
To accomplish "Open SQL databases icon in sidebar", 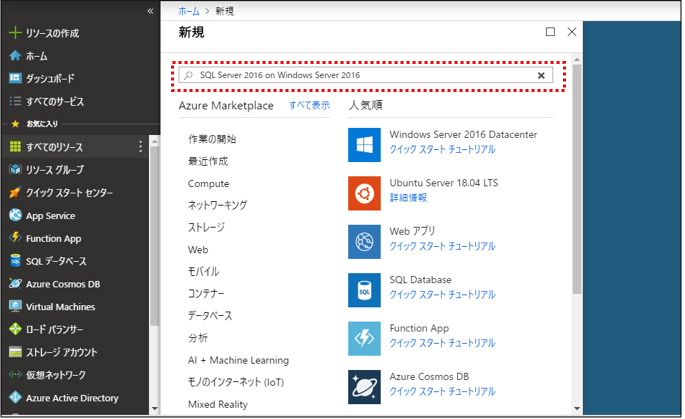I will pyautogui.click(x=15, y=261).
